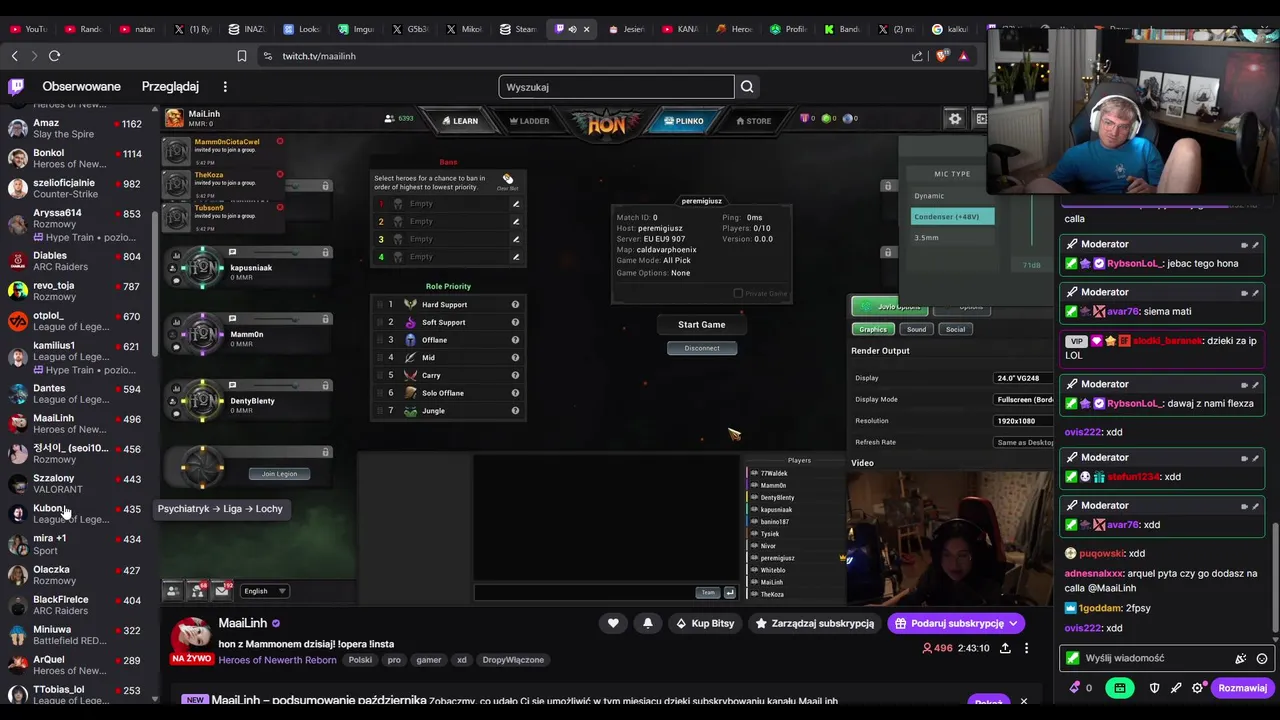Viewport: 1280px width, 720px height.
Task: Open stream options with the three vertical dots
Action: [x=1026, y=648]
